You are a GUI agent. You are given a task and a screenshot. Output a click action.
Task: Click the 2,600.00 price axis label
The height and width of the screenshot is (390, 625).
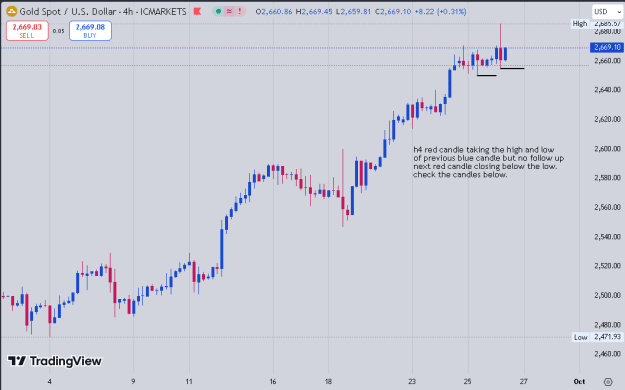point(607,148)
